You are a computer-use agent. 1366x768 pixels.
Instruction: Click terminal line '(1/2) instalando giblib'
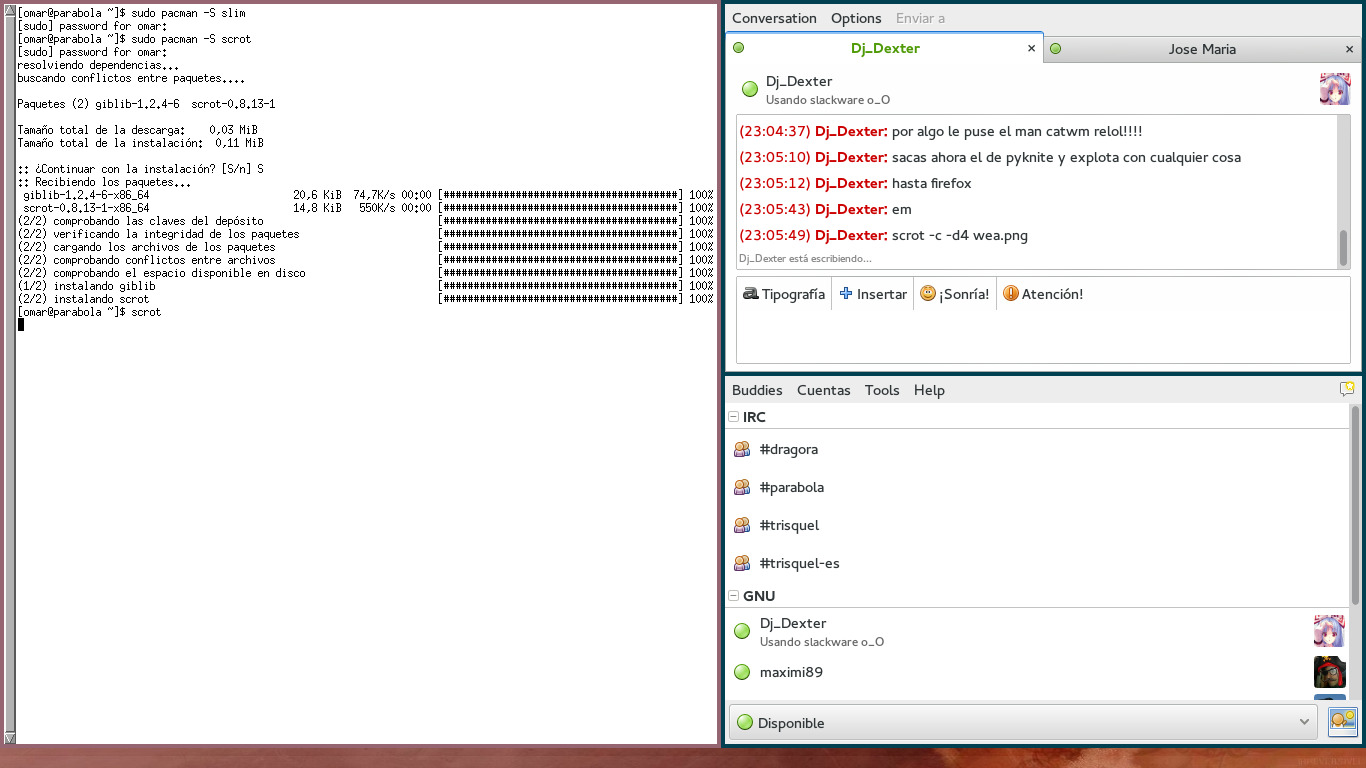(86, 286)
